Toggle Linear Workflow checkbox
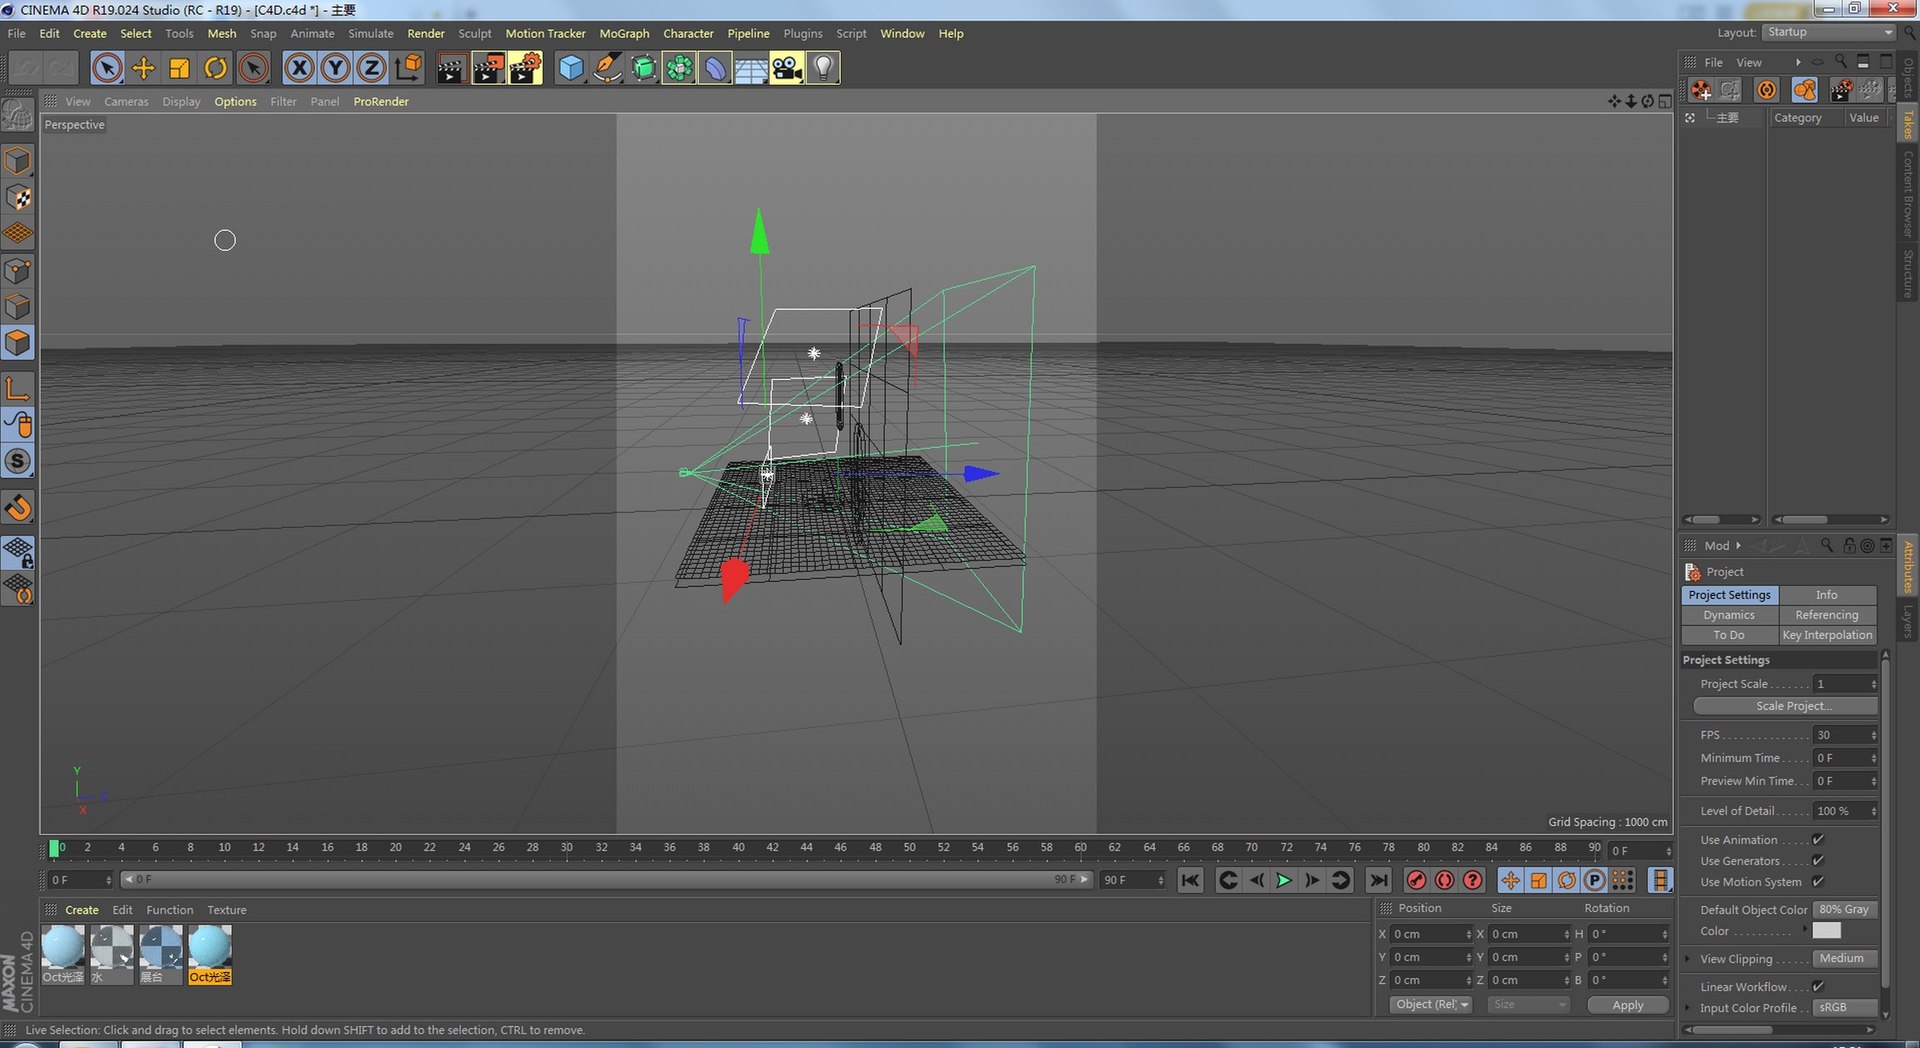The width and height of the screenshot is (1920, 1048). 1818,987
